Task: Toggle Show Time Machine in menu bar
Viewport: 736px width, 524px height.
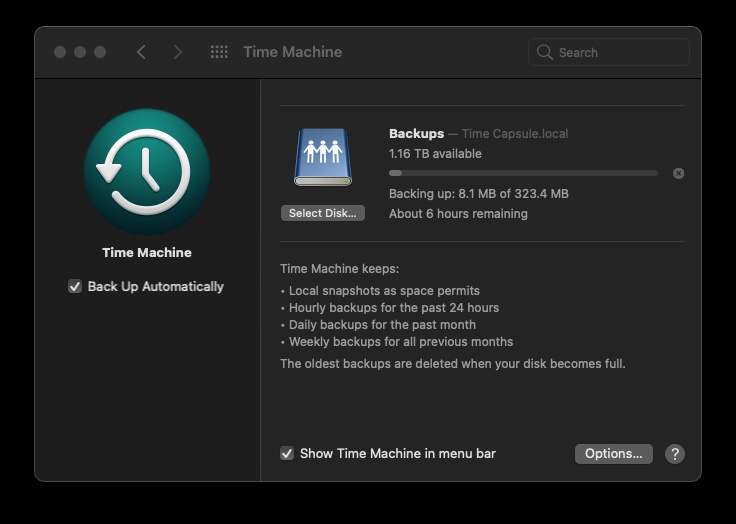Action: [x=287, y=454]
